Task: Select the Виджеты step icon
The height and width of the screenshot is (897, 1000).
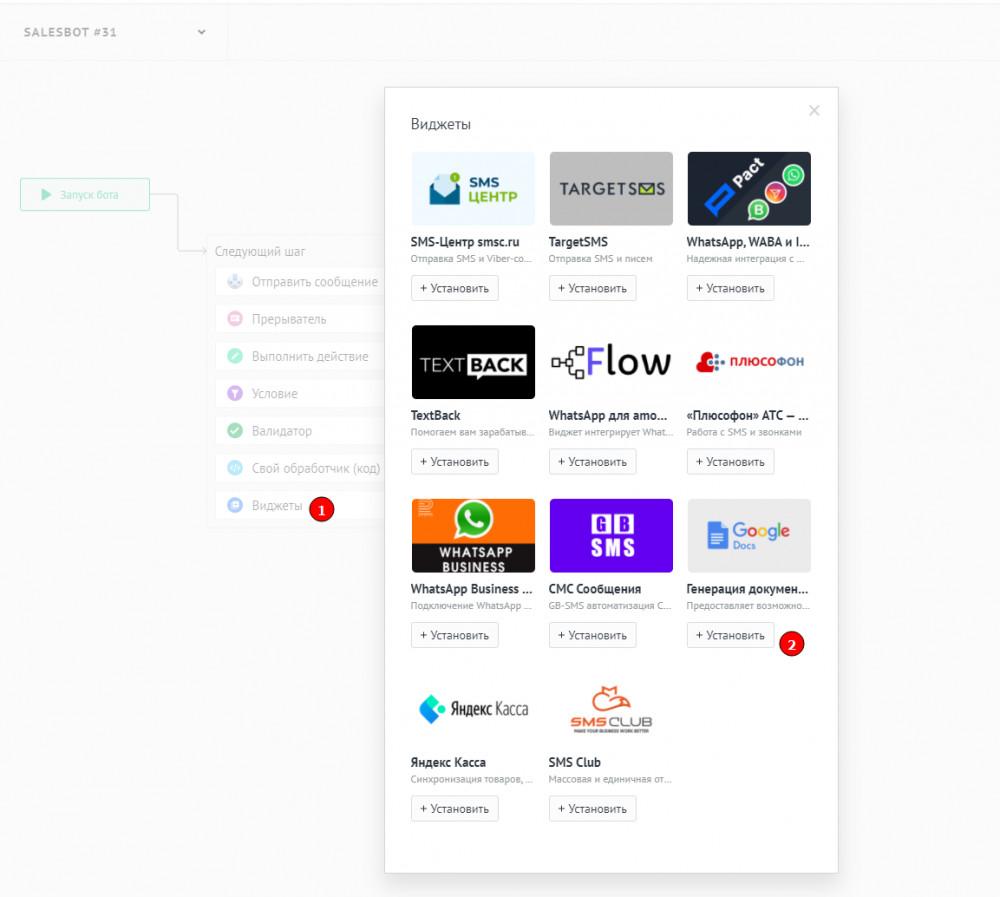Action: (x=235, y=505)
